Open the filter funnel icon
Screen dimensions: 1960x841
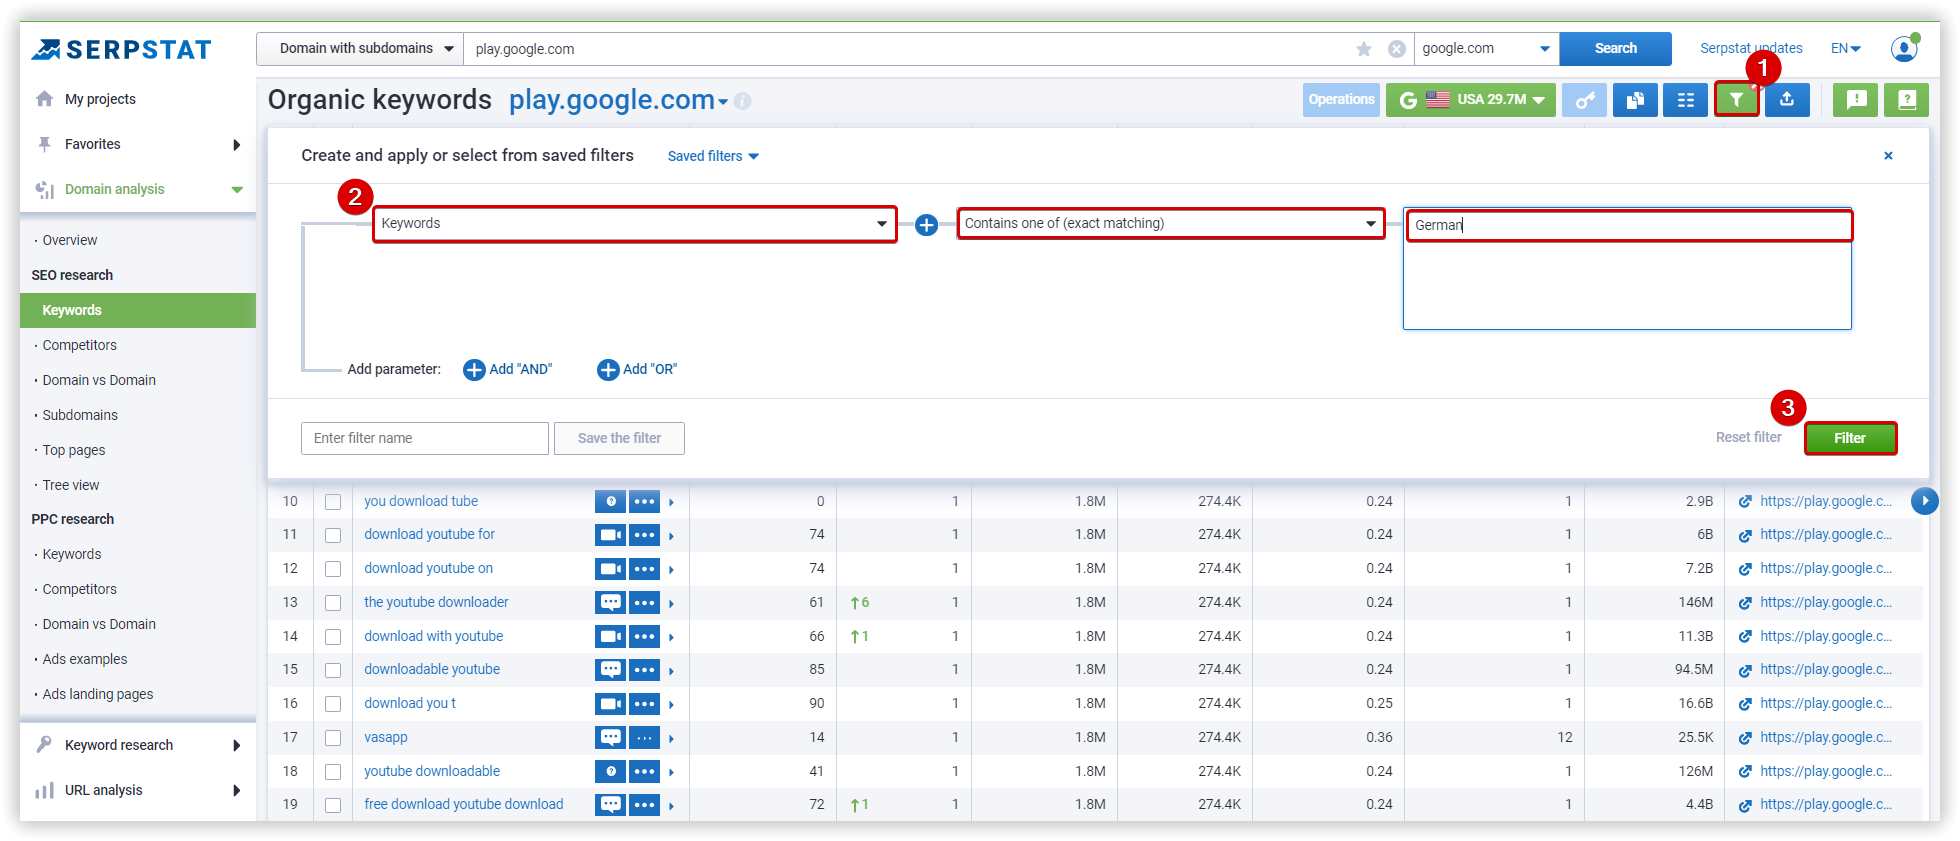tap(1736, 100)
